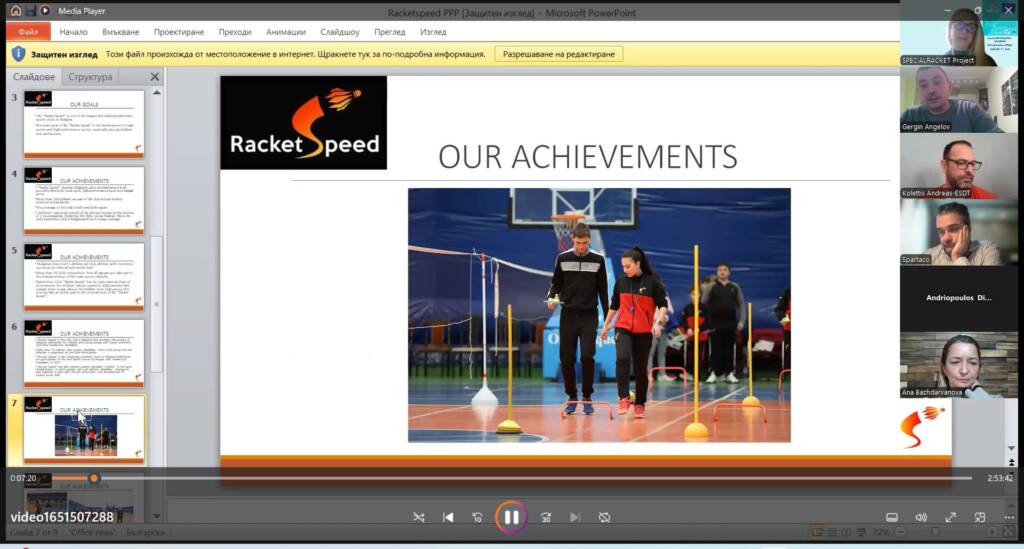The image size is (1024, 549).
Task: Skip to the previous track
Action: pos(448,517)
